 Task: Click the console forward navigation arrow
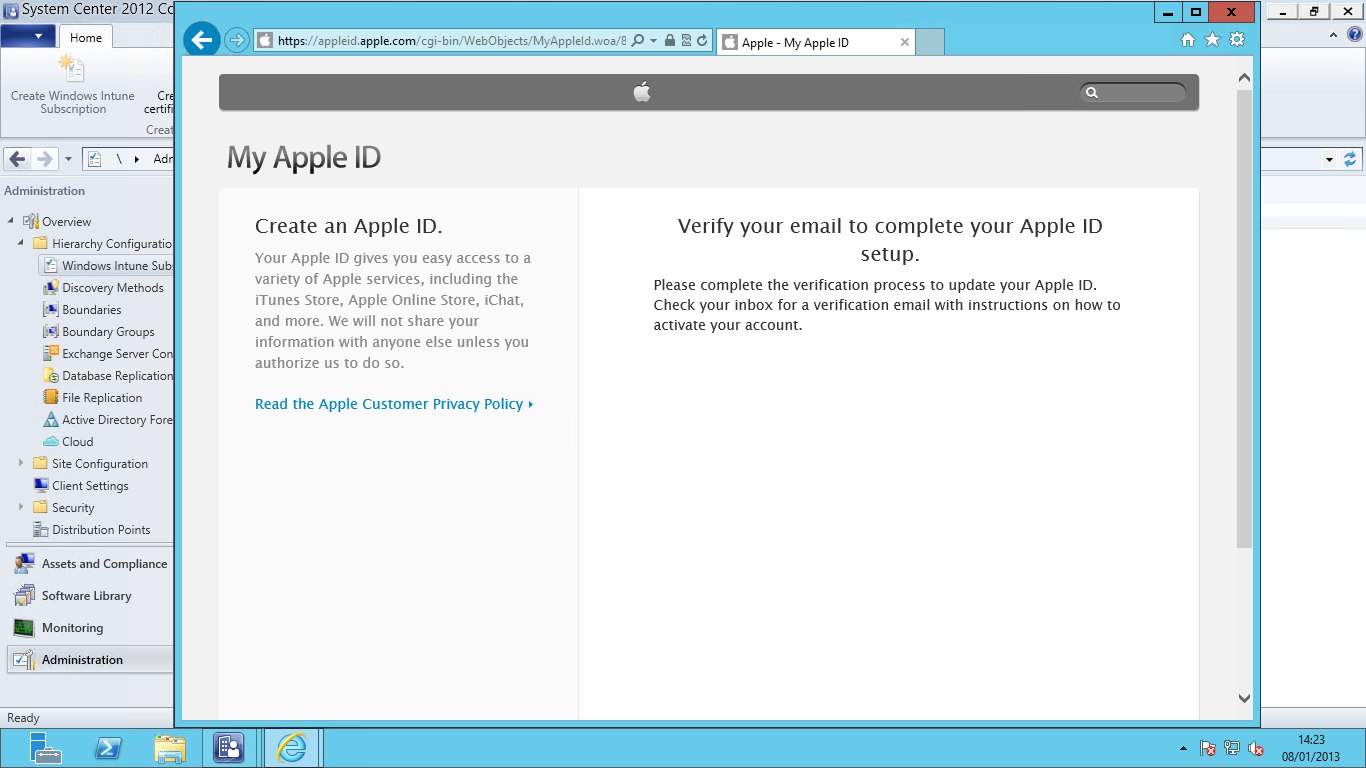[44, 159]
